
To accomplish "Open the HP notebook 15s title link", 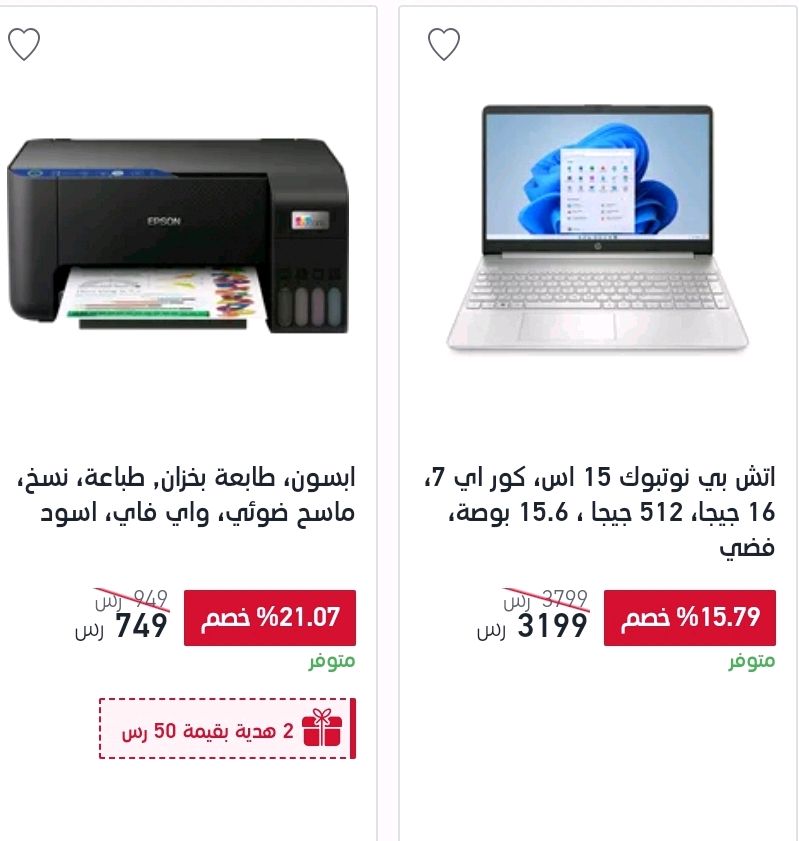I will (x=600, y=512).
